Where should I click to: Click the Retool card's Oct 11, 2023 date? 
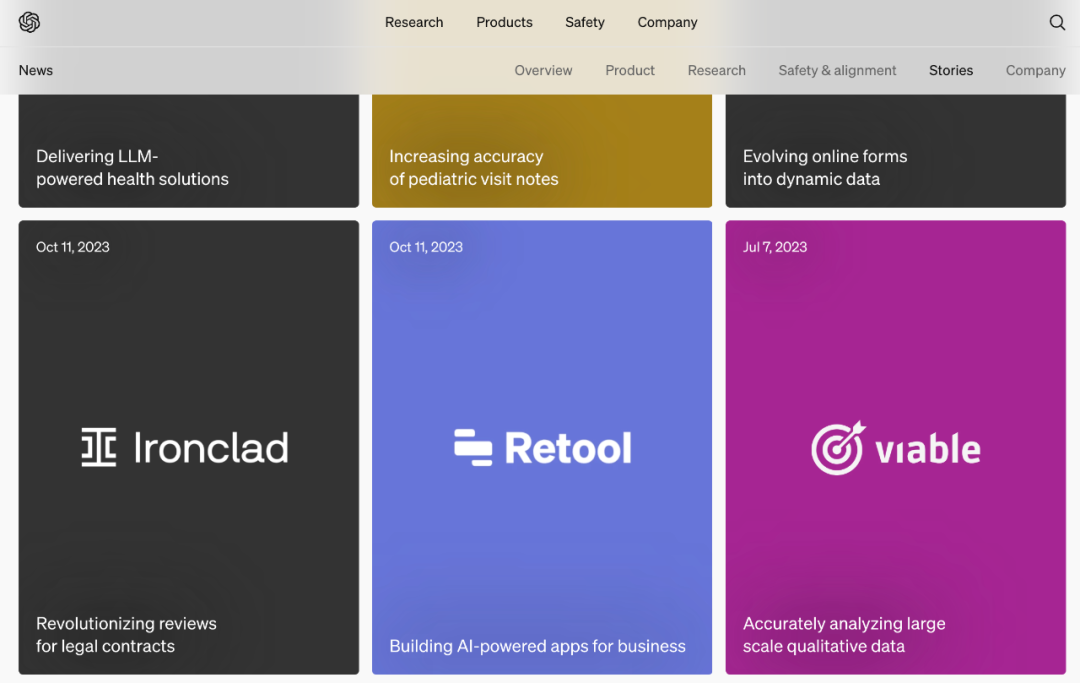coord(426,247)
